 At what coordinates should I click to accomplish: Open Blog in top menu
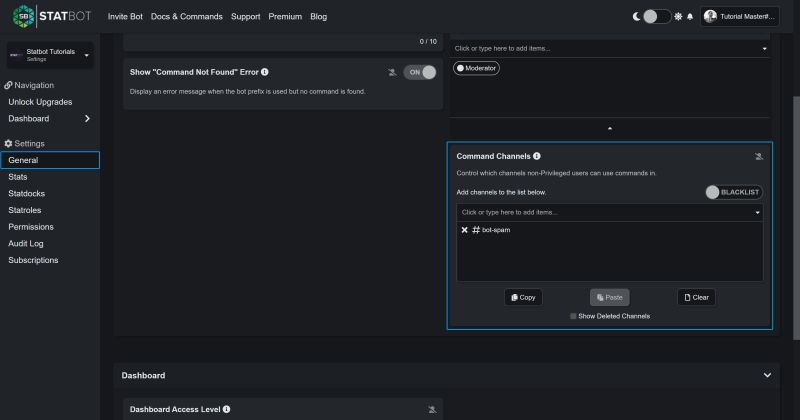(318, 17)
